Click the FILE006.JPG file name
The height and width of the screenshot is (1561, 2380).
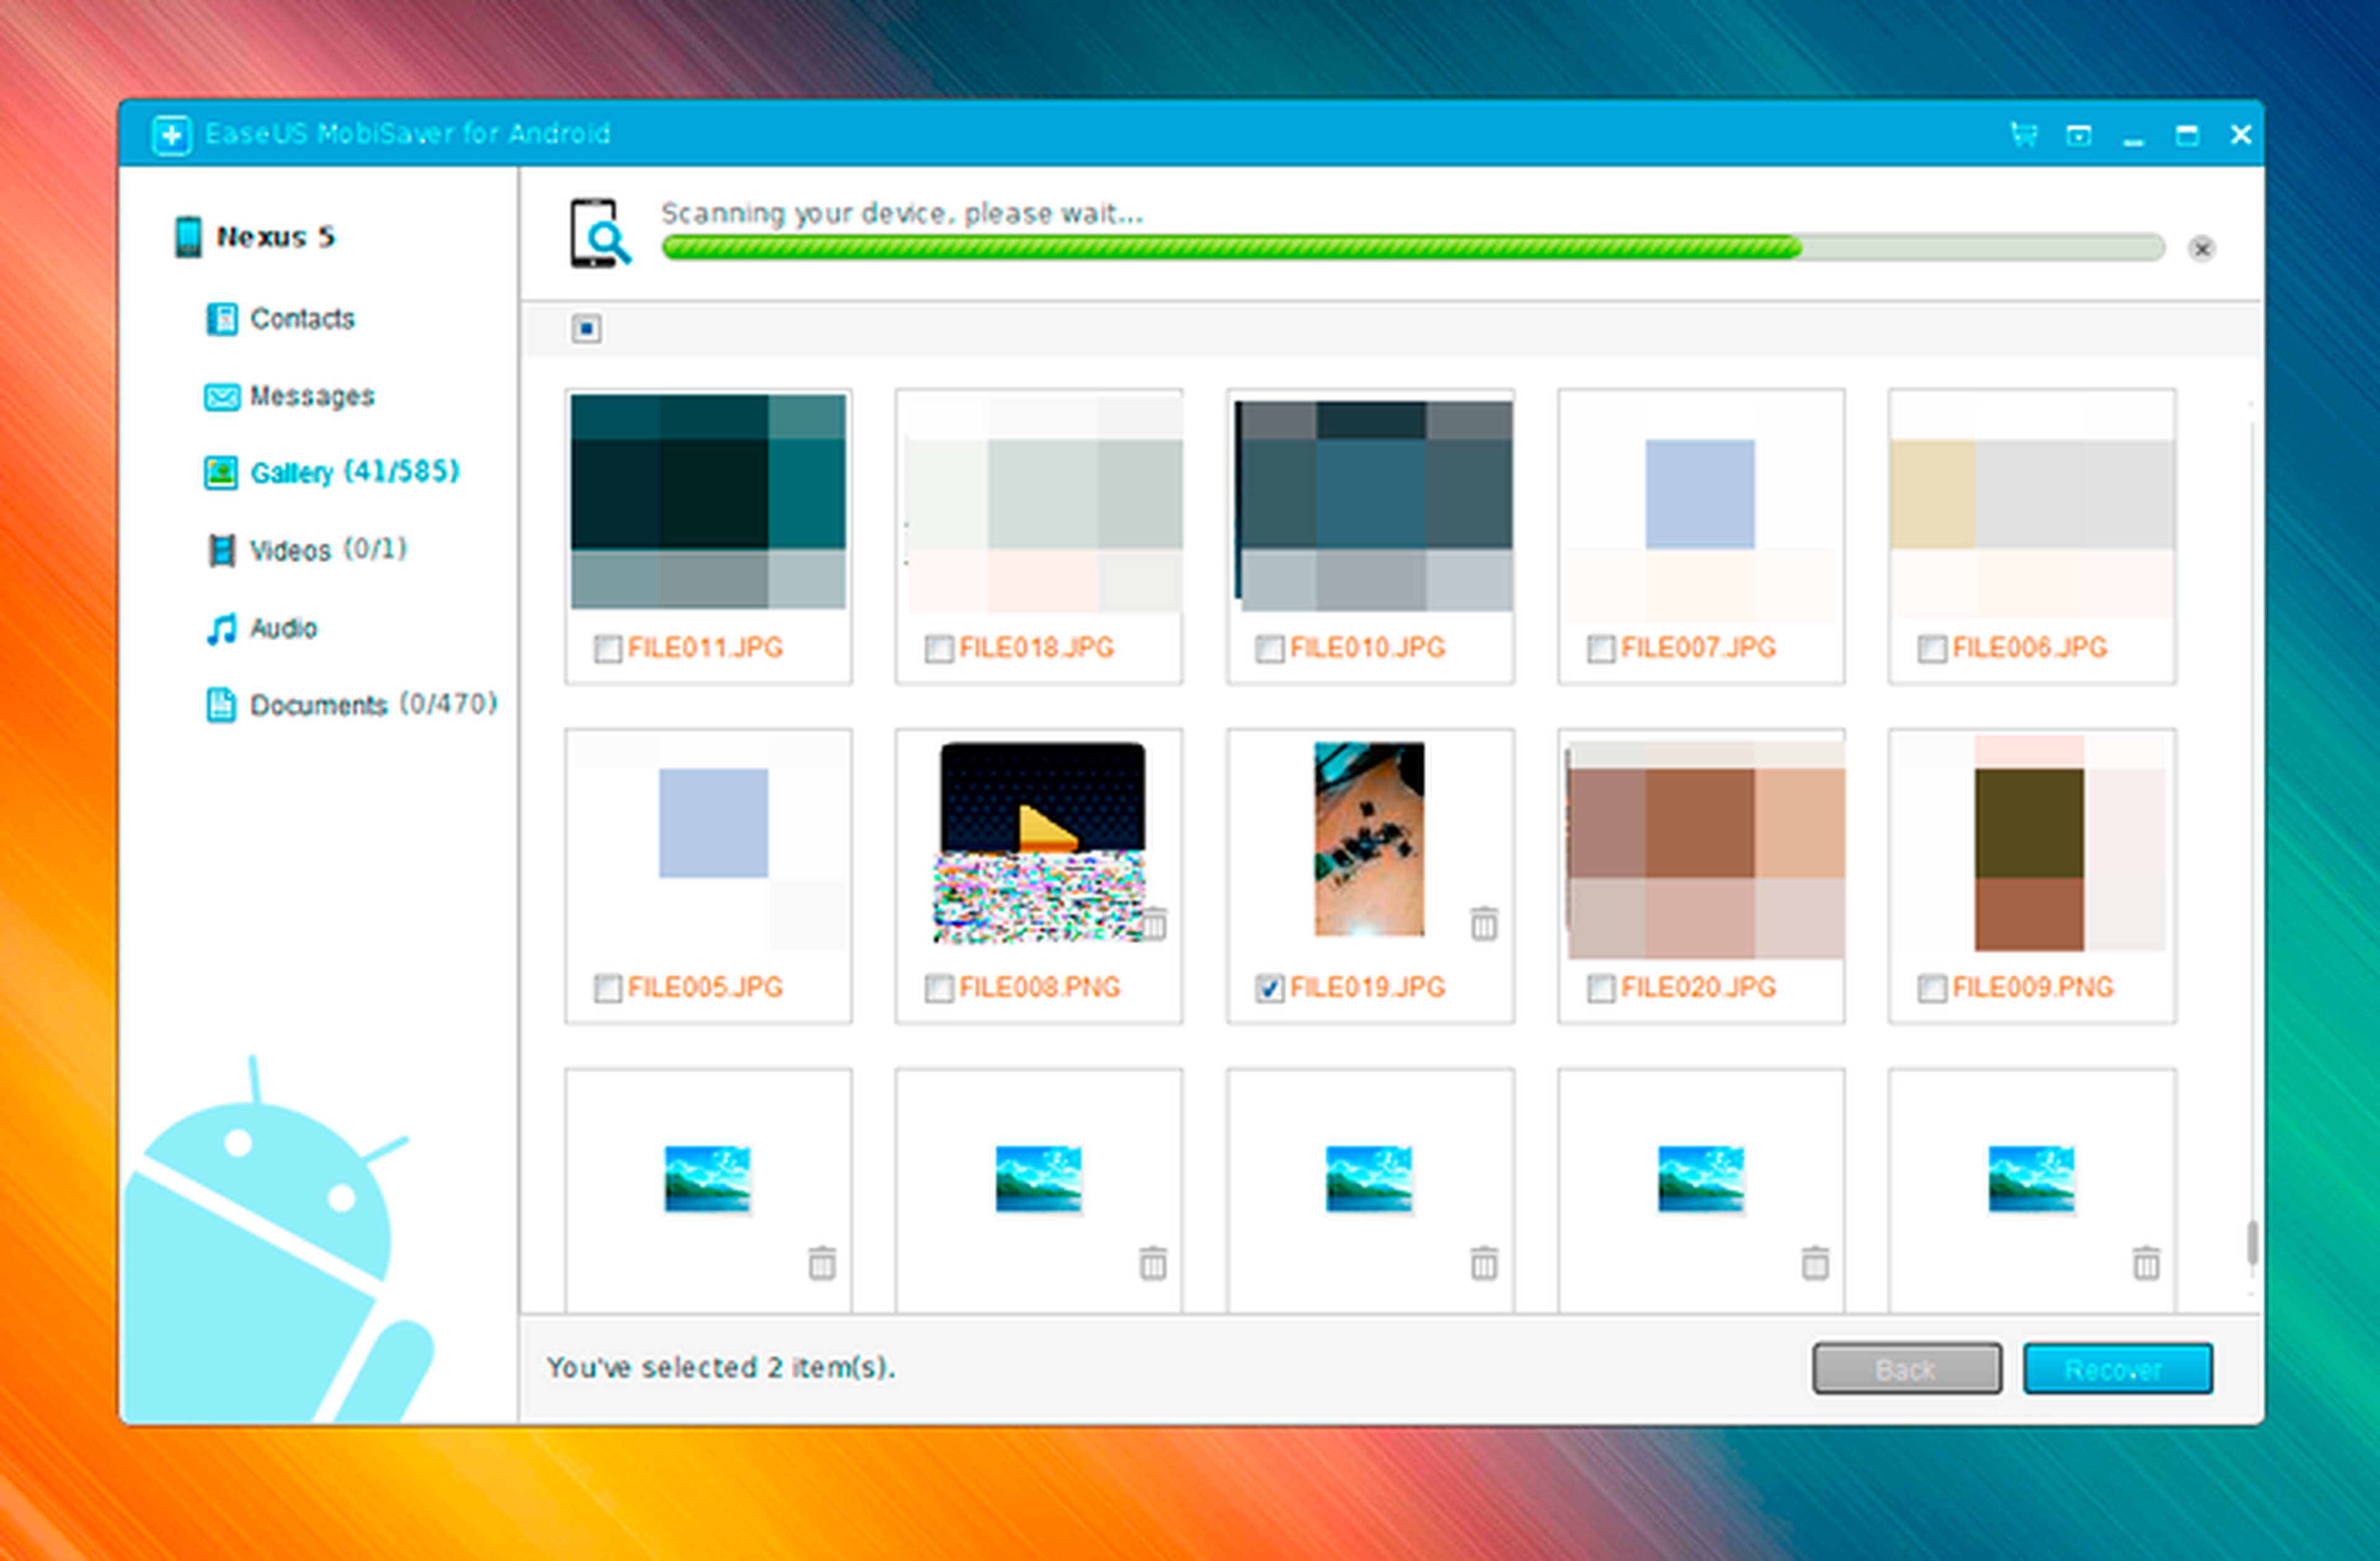[x=2030, y=648]
